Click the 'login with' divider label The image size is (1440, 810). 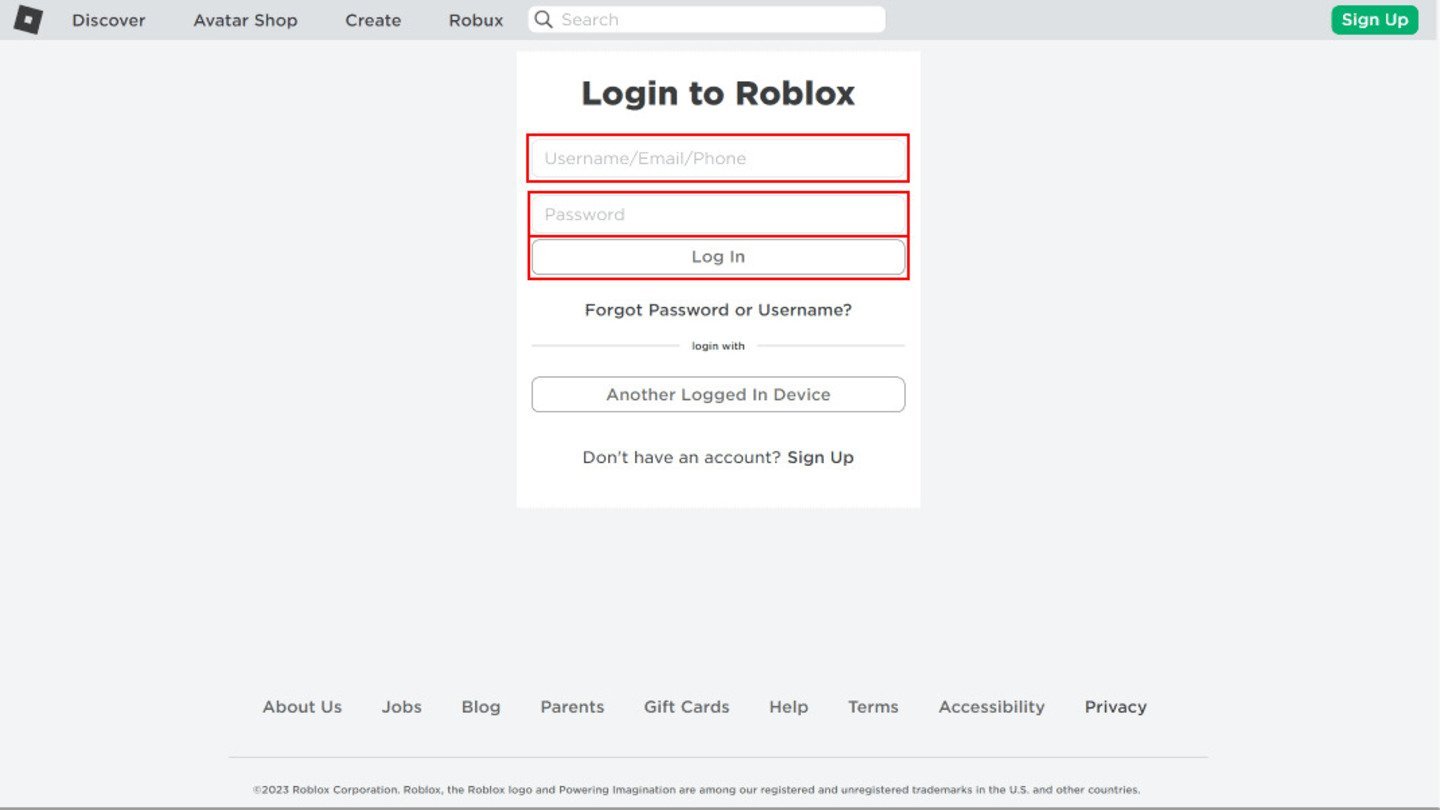click(x=718, y=346)
